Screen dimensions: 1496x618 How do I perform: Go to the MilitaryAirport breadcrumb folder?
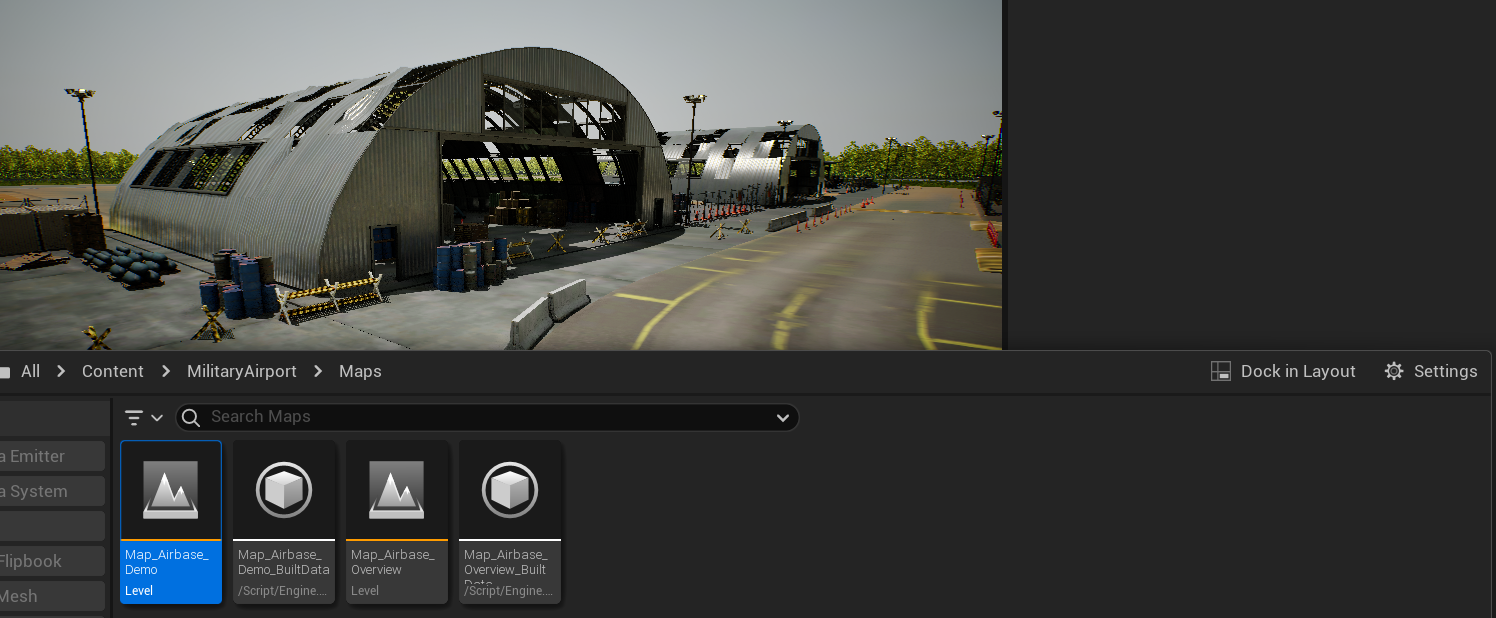pyautogui.click(x=242, y=371)
